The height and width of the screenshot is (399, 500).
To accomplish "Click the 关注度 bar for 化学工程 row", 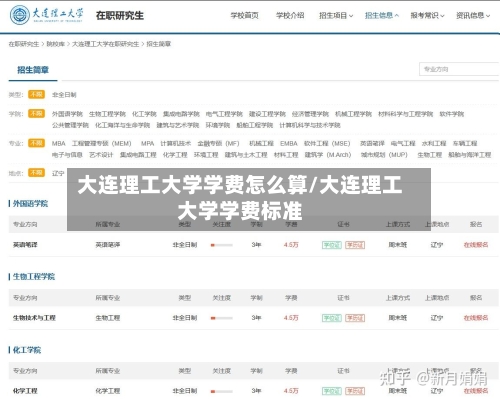I will tap(222, 391).
